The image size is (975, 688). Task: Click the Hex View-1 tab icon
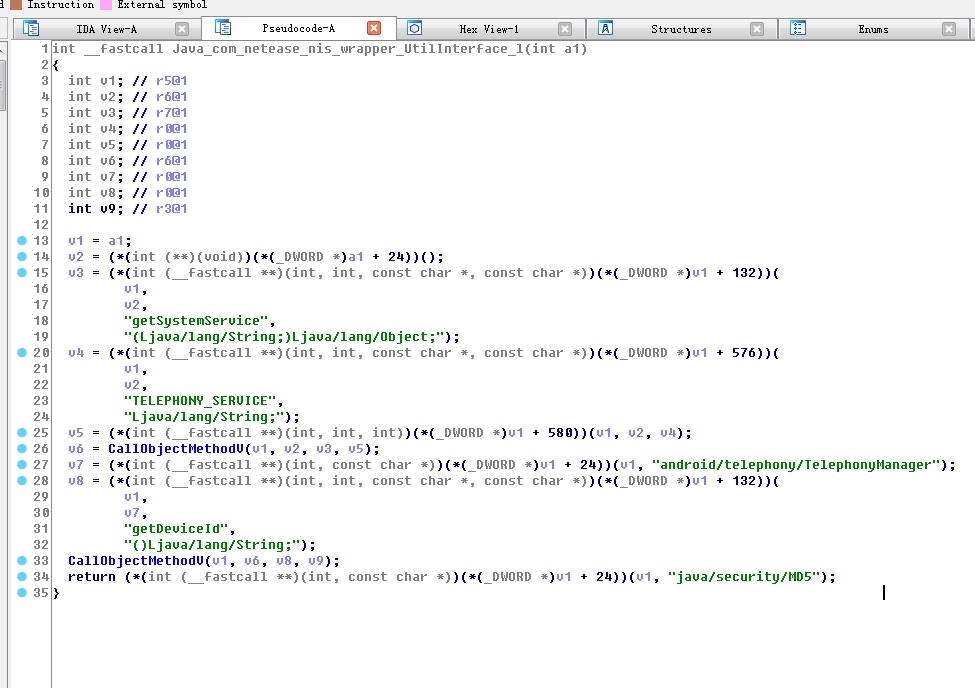point(414,29)
